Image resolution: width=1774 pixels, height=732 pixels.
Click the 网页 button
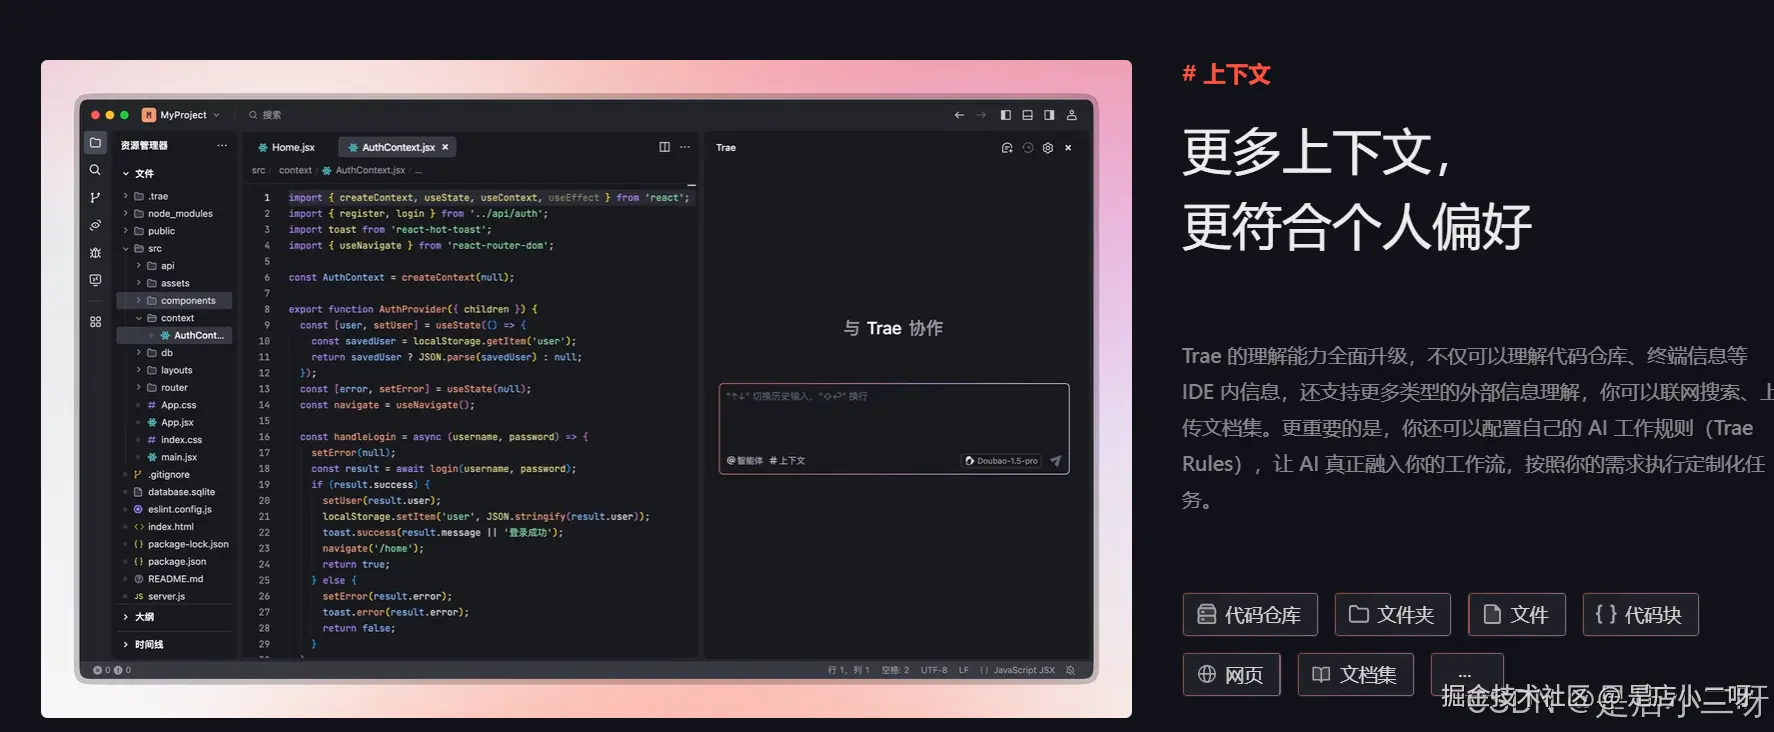click(x=1231, y=674)
